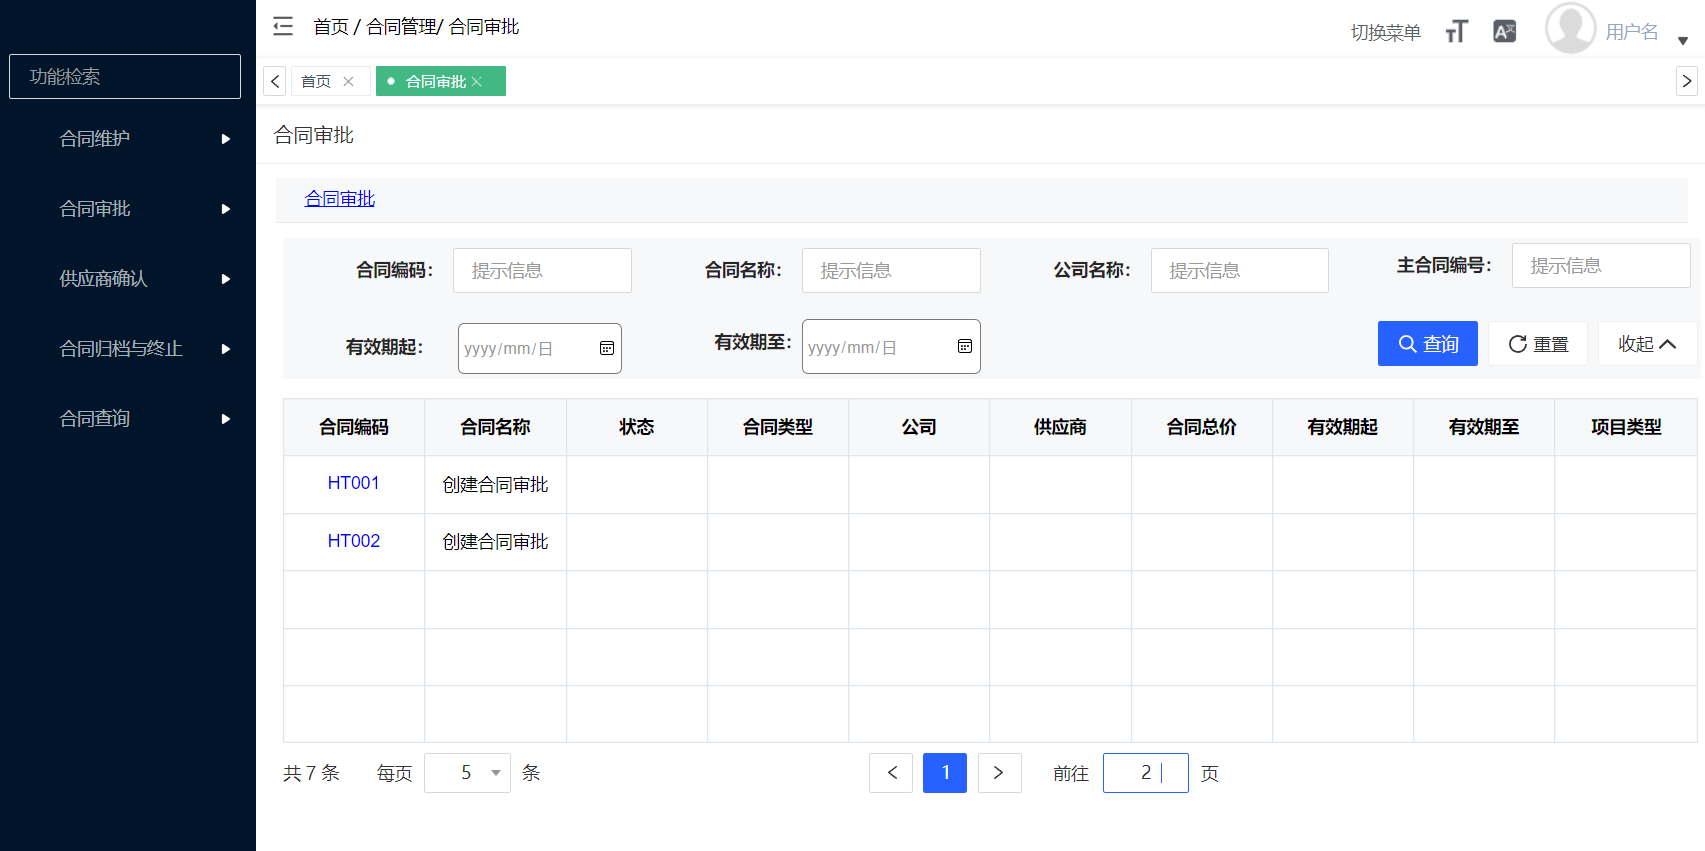Go to the next page
Image resolution: width=1705 pixels, height=851 pixels.
999,773
